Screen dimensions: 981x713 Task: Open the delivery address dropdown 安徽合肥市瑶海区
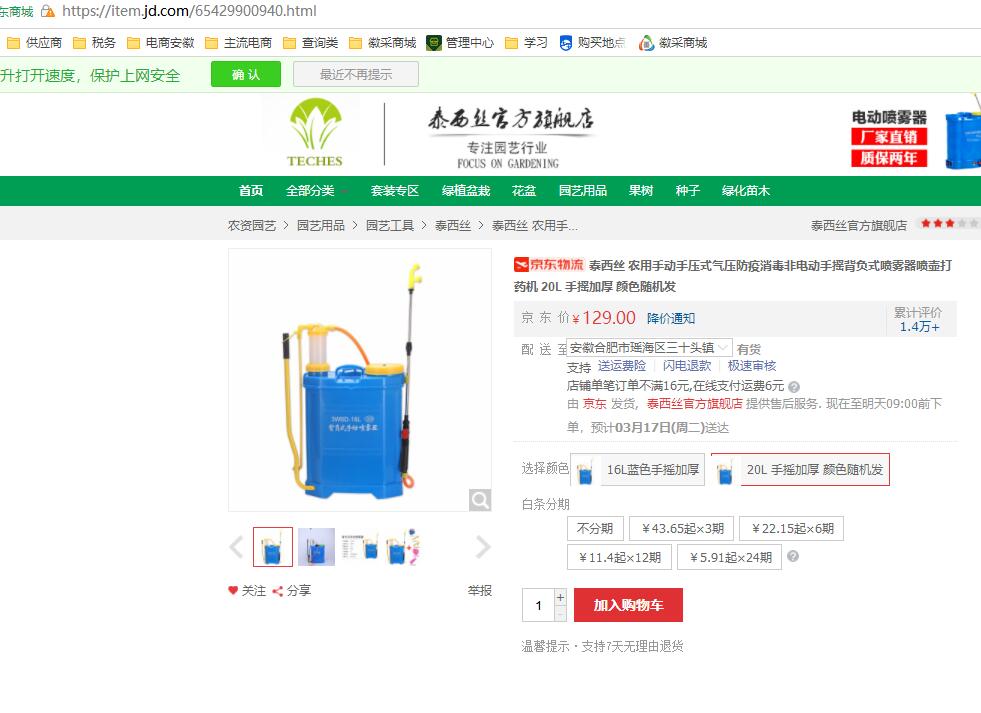click(649, 348)
